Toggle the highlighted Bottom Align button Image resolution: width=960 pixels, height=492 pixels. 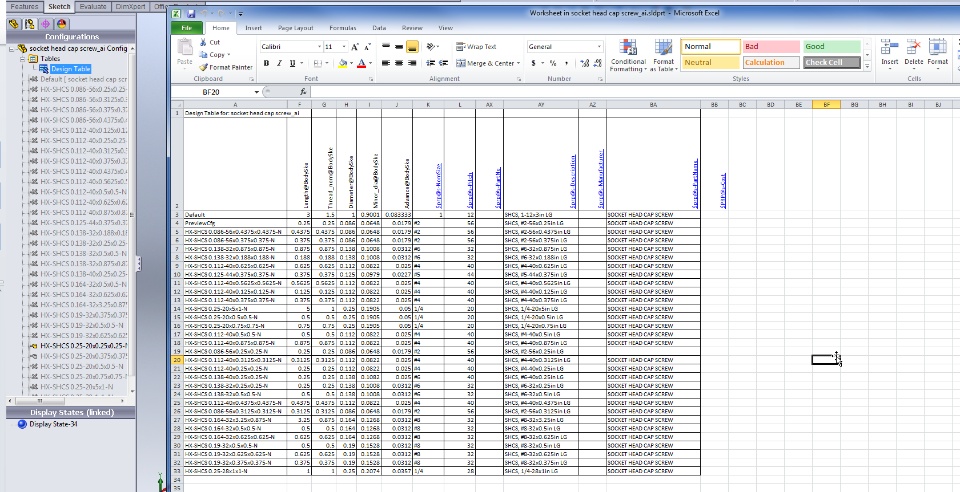point(412,47)
